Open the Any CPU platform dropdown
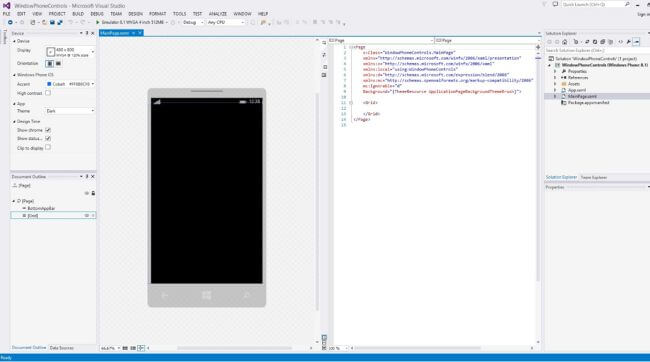The height and width of the screenshot is (362, 650). click(x=226, y=22)
